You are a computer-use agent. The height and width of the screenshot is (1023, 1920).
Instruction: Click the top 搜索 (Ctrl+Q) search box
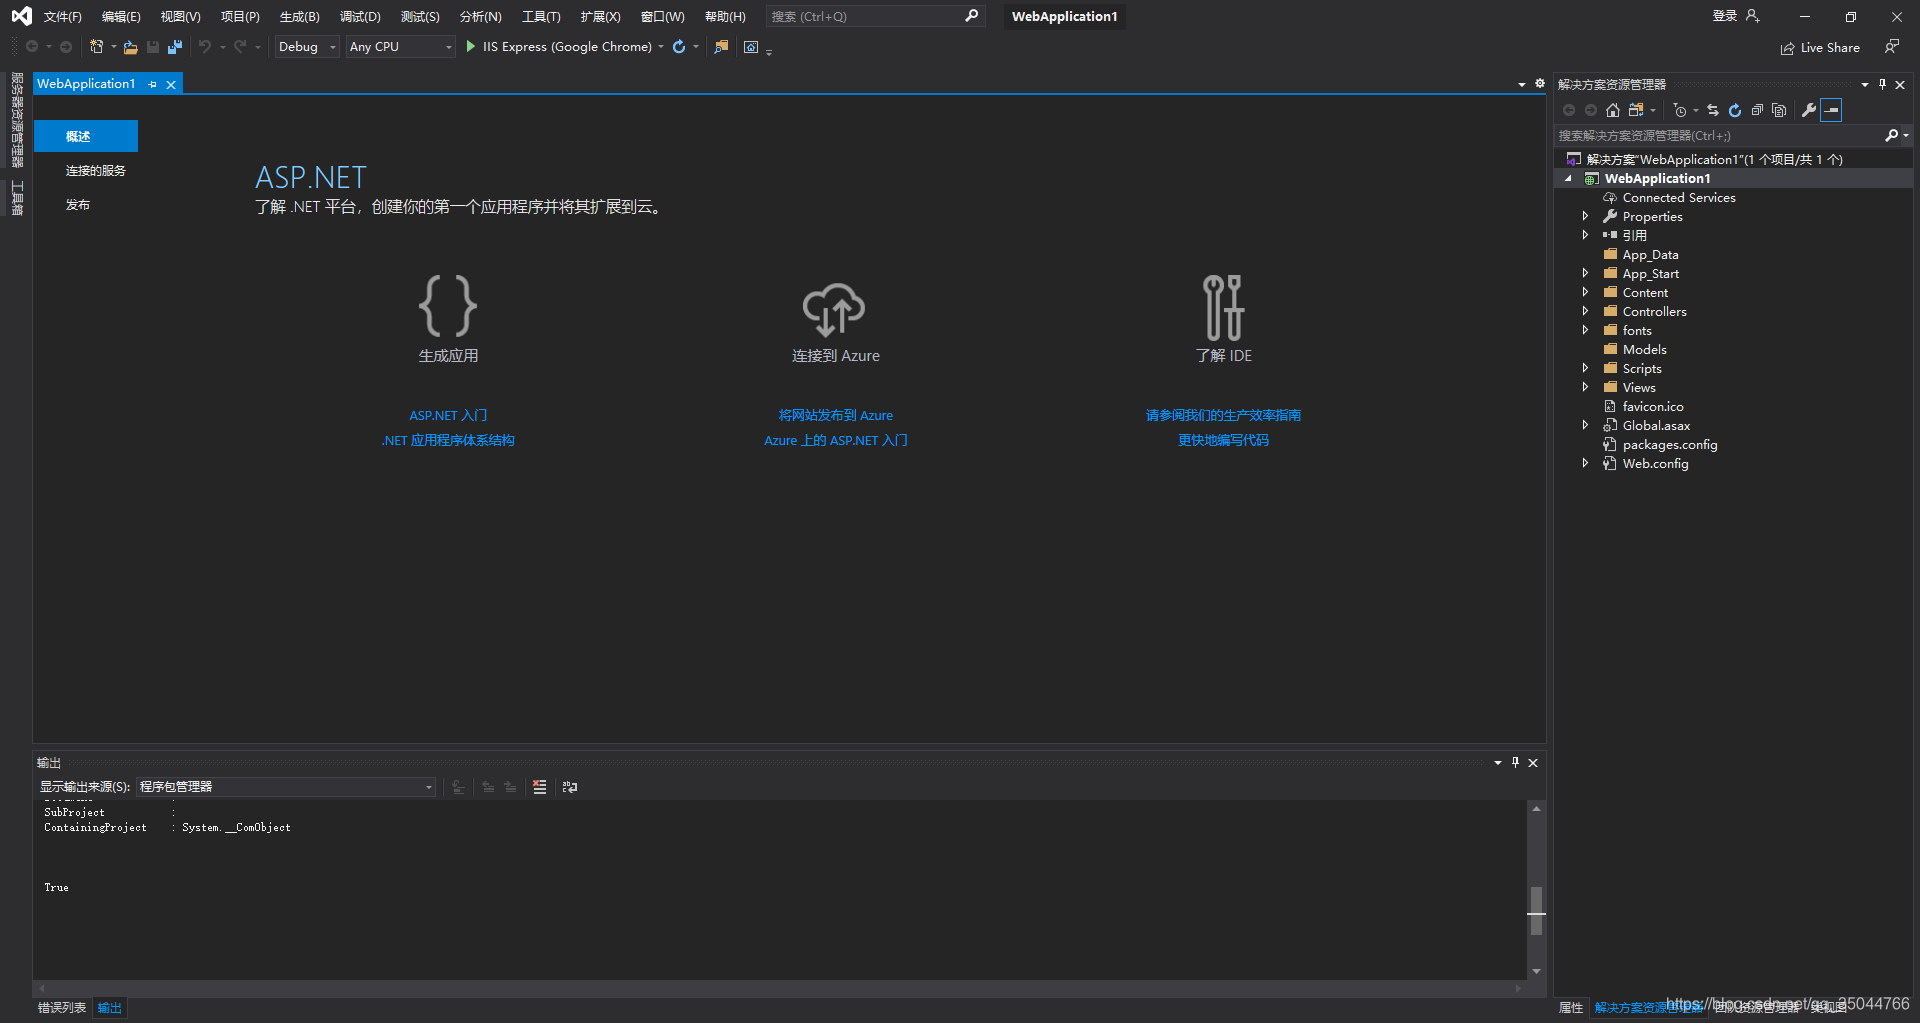point(876,17)
